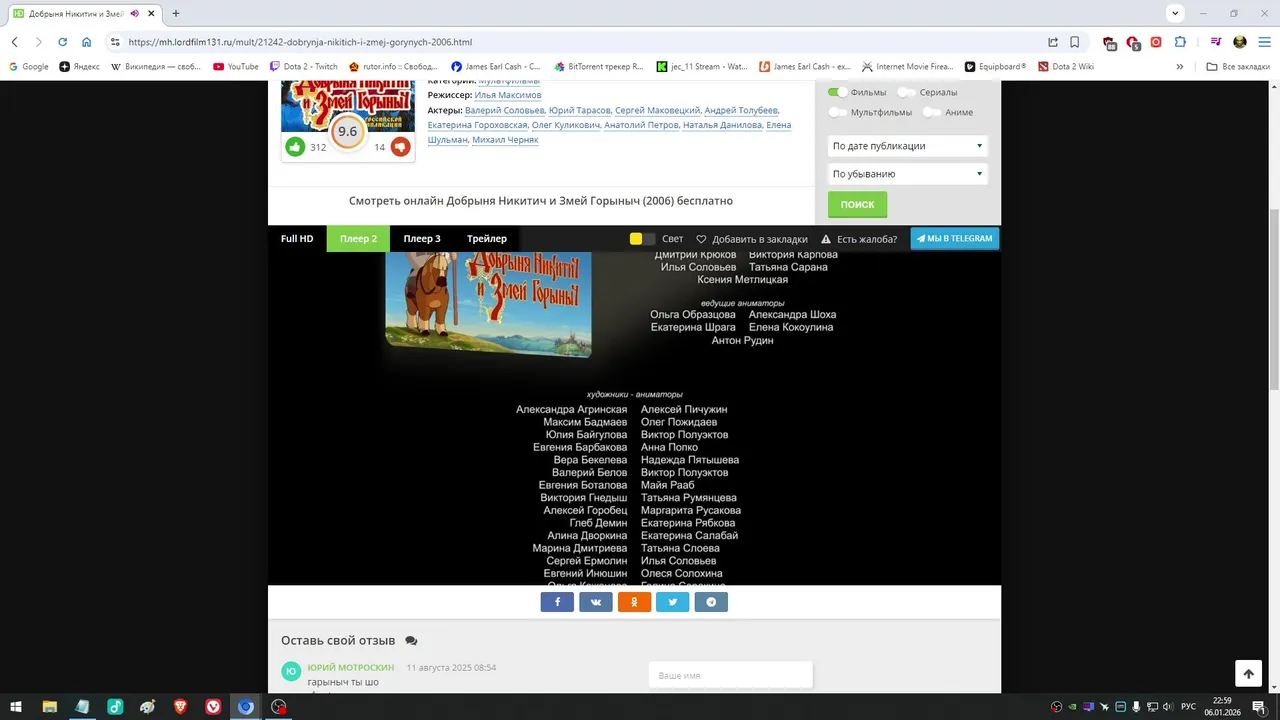Open the extensions puzzle icon
The image size is (1280, 720).
pos(1180,42)
